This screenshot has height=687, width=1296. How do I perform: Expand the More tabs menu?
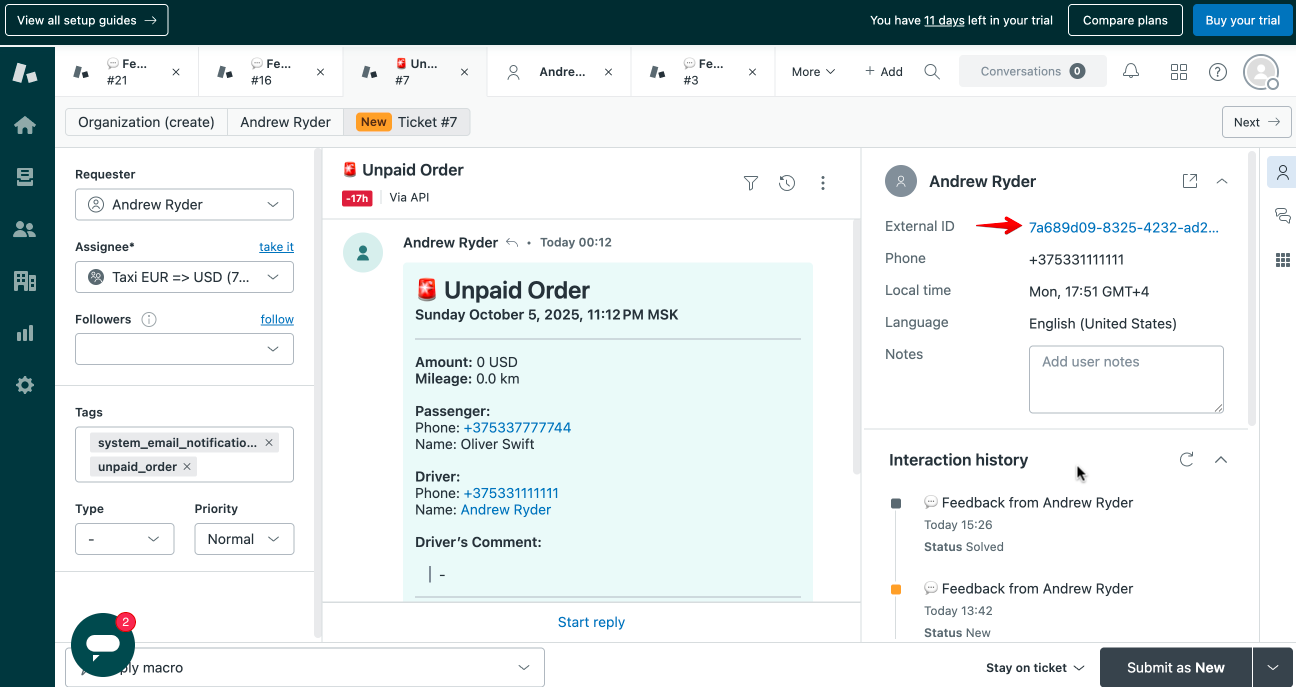pyautogui.click(x=813, y=72)
